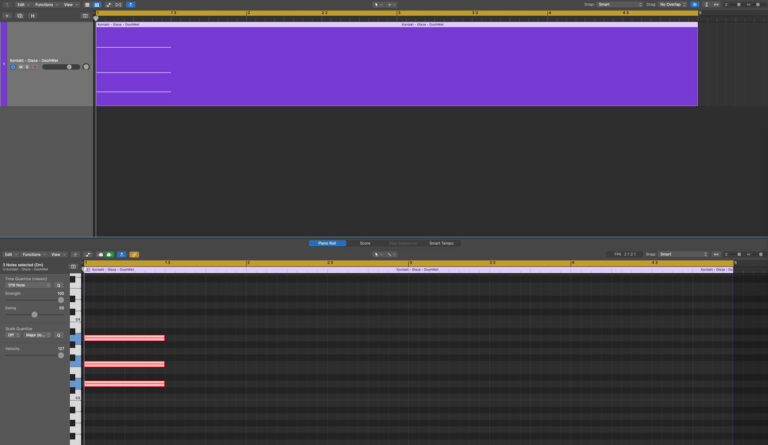Viewport: 768px width, 445px height.
Task: Toggle solo on the Kontakt Glaze track
Action: tap(27, 67)
